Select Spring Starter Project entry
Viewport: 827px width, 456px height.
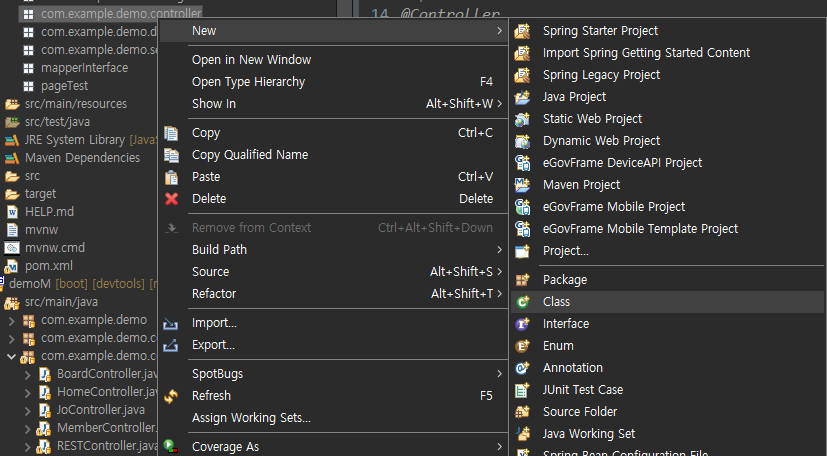click(667, 31)
